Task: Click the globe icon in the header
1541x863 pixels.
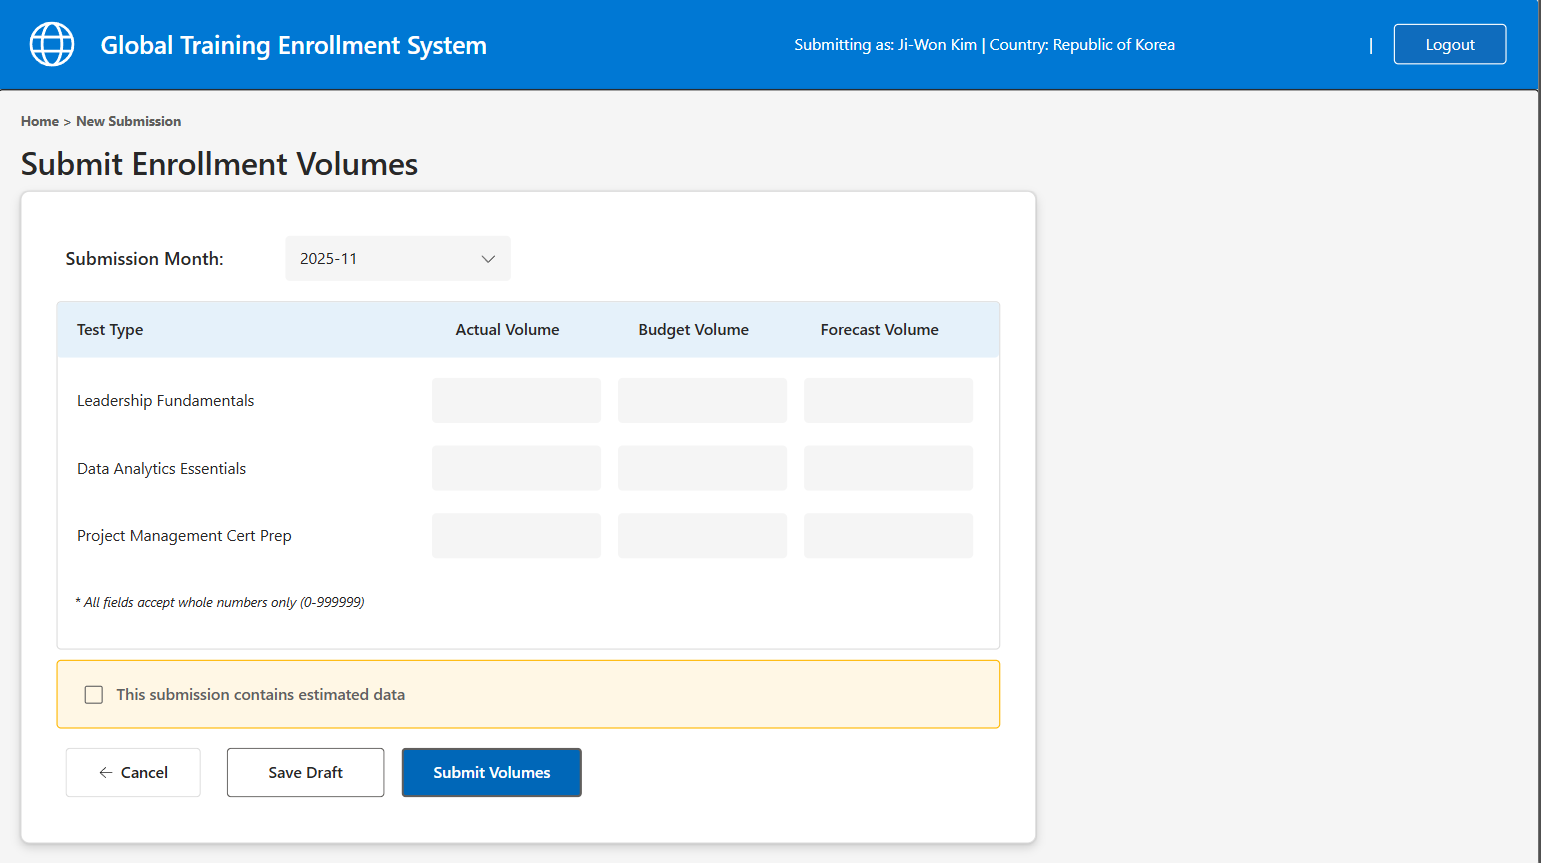Action: pos(51,44)
